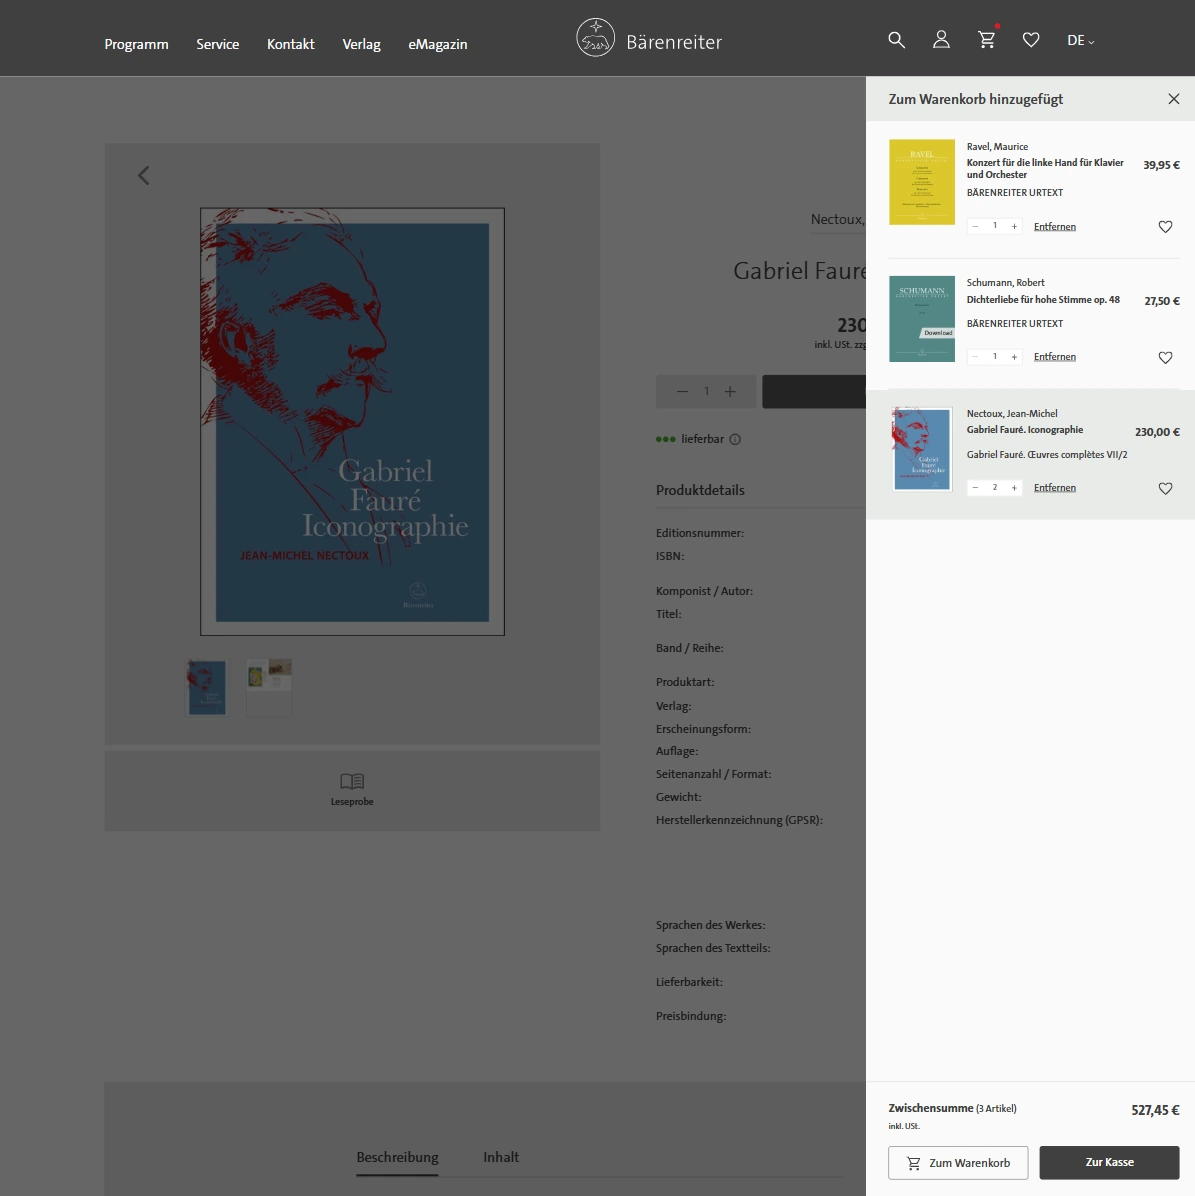Click the Zum Warenkorb button
Screen dimensions: 1195x1196
coord(958,1162)
